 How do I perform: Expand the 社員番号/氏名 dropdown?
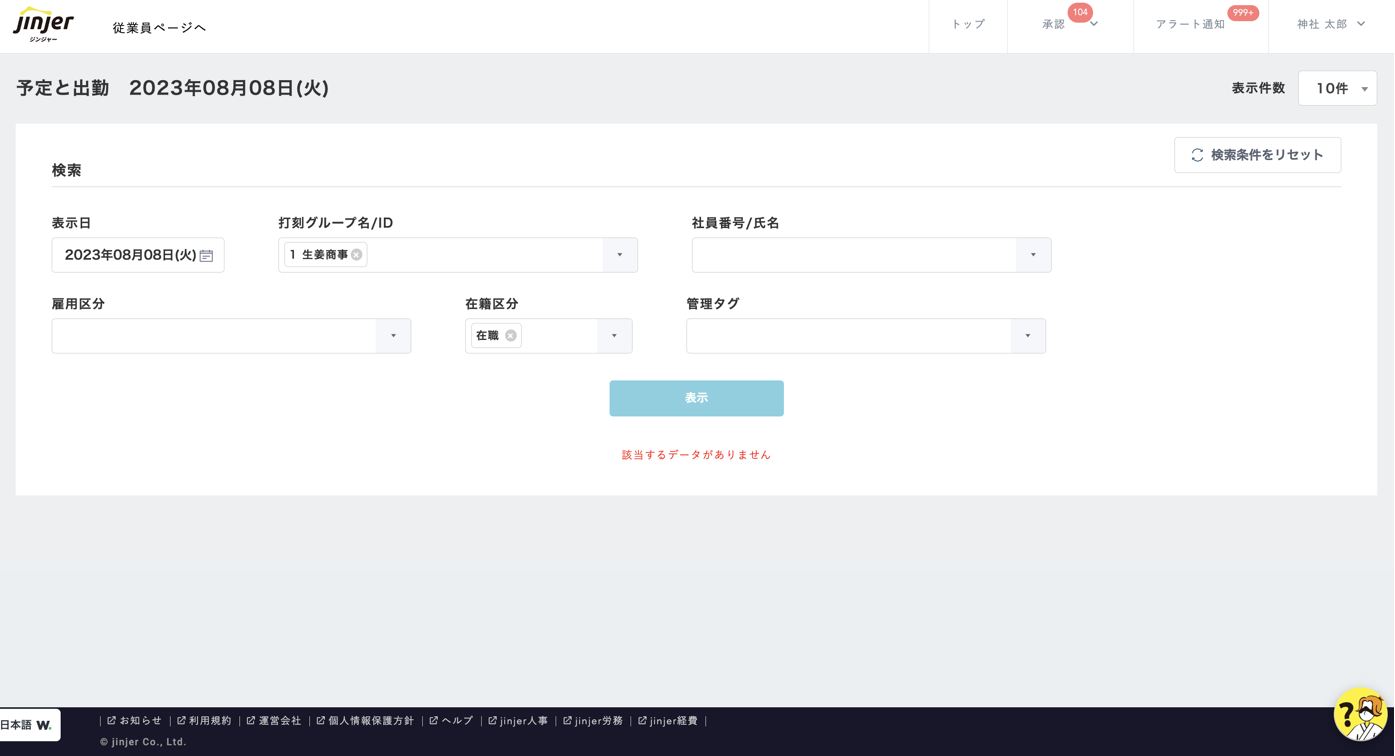(1033, 255)
